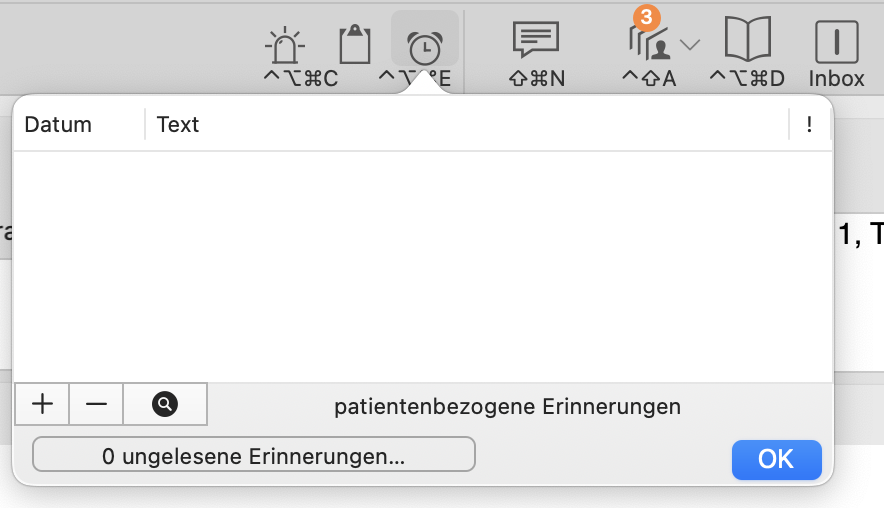The image size is (884, 508).
Task: Confirm the popover with OK
Action: 776,460
